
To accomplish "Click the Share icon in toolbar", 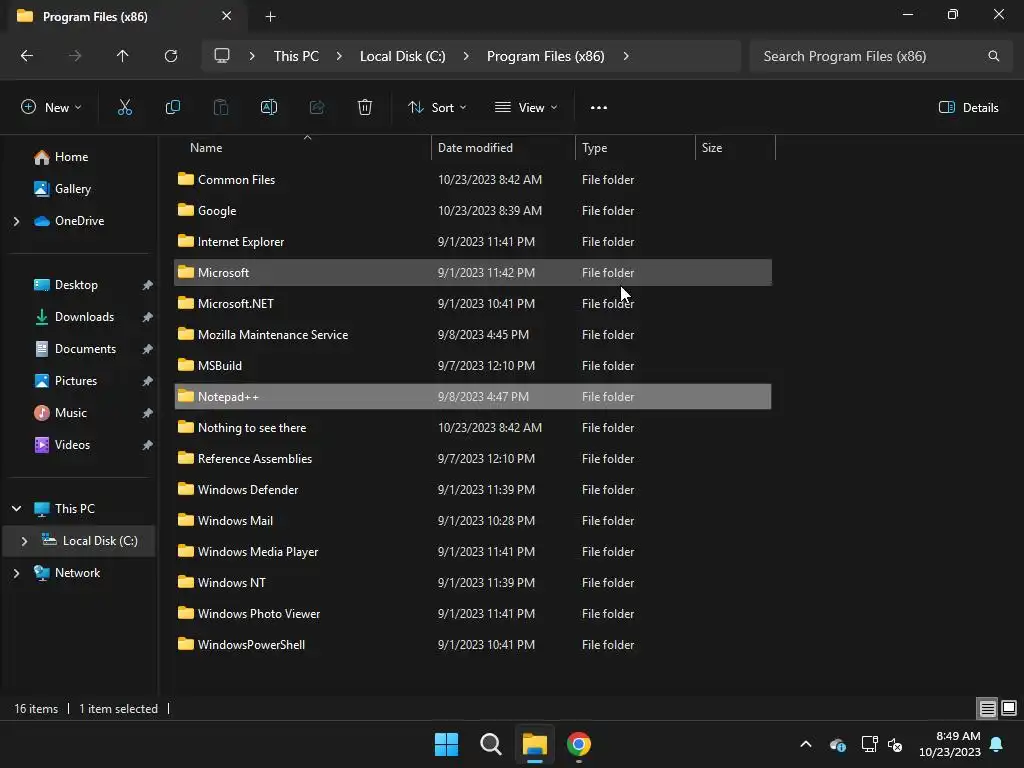I will point(317,108).
